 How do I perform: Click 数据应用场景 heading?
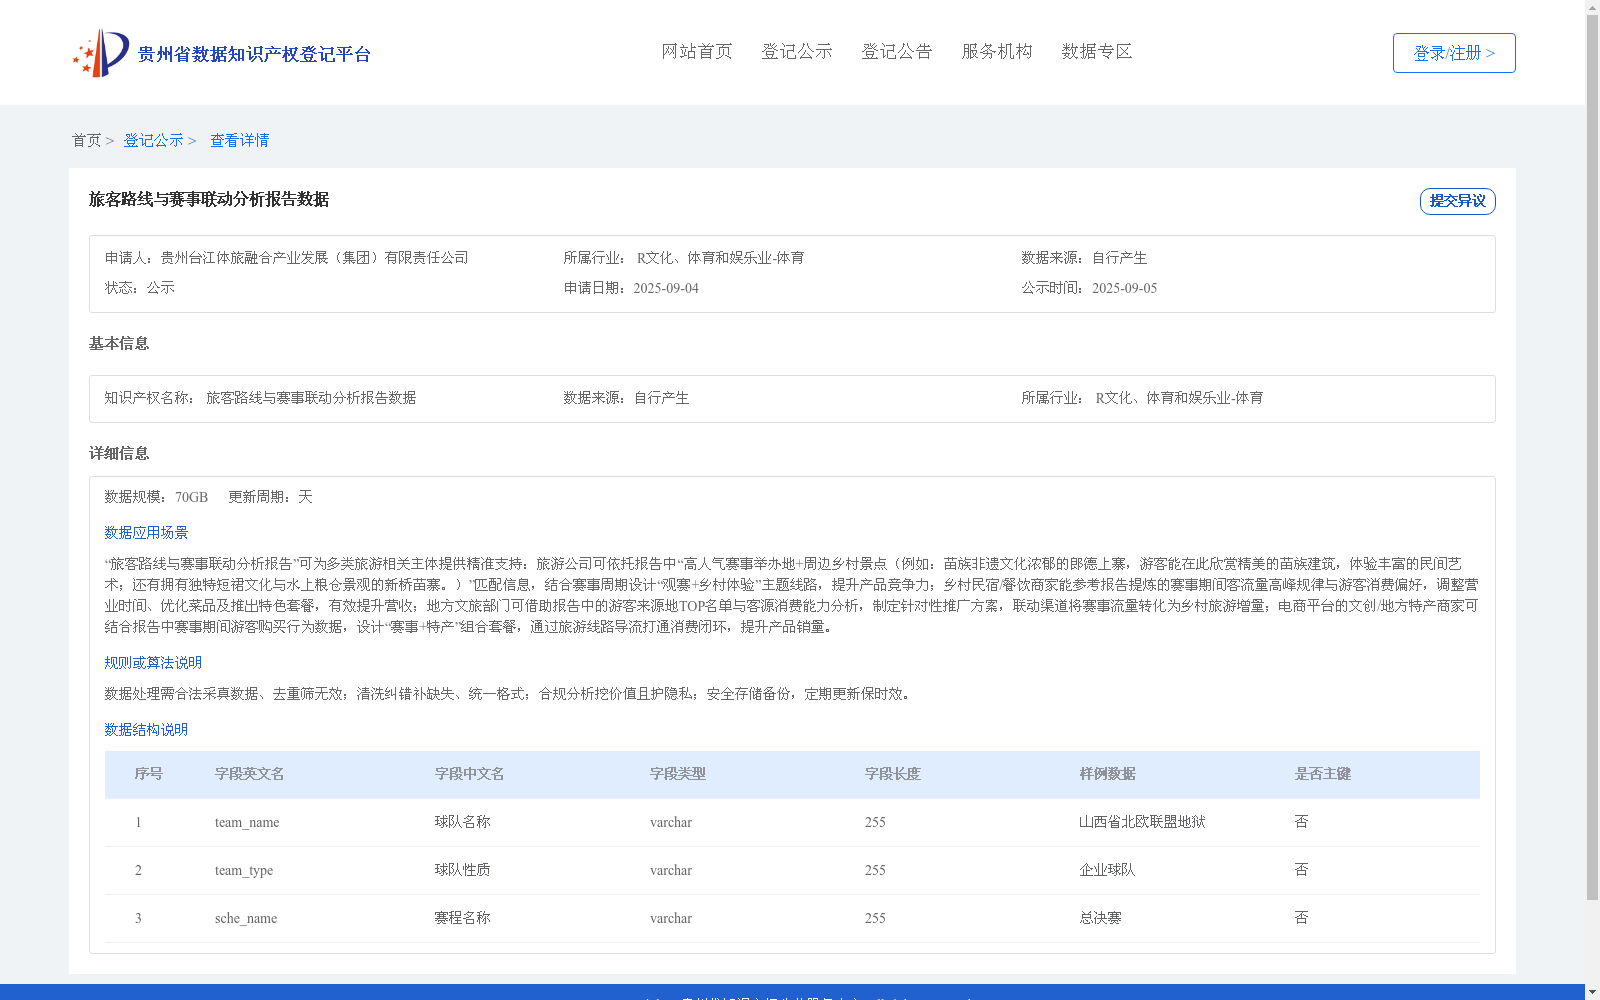coord(146,533)
